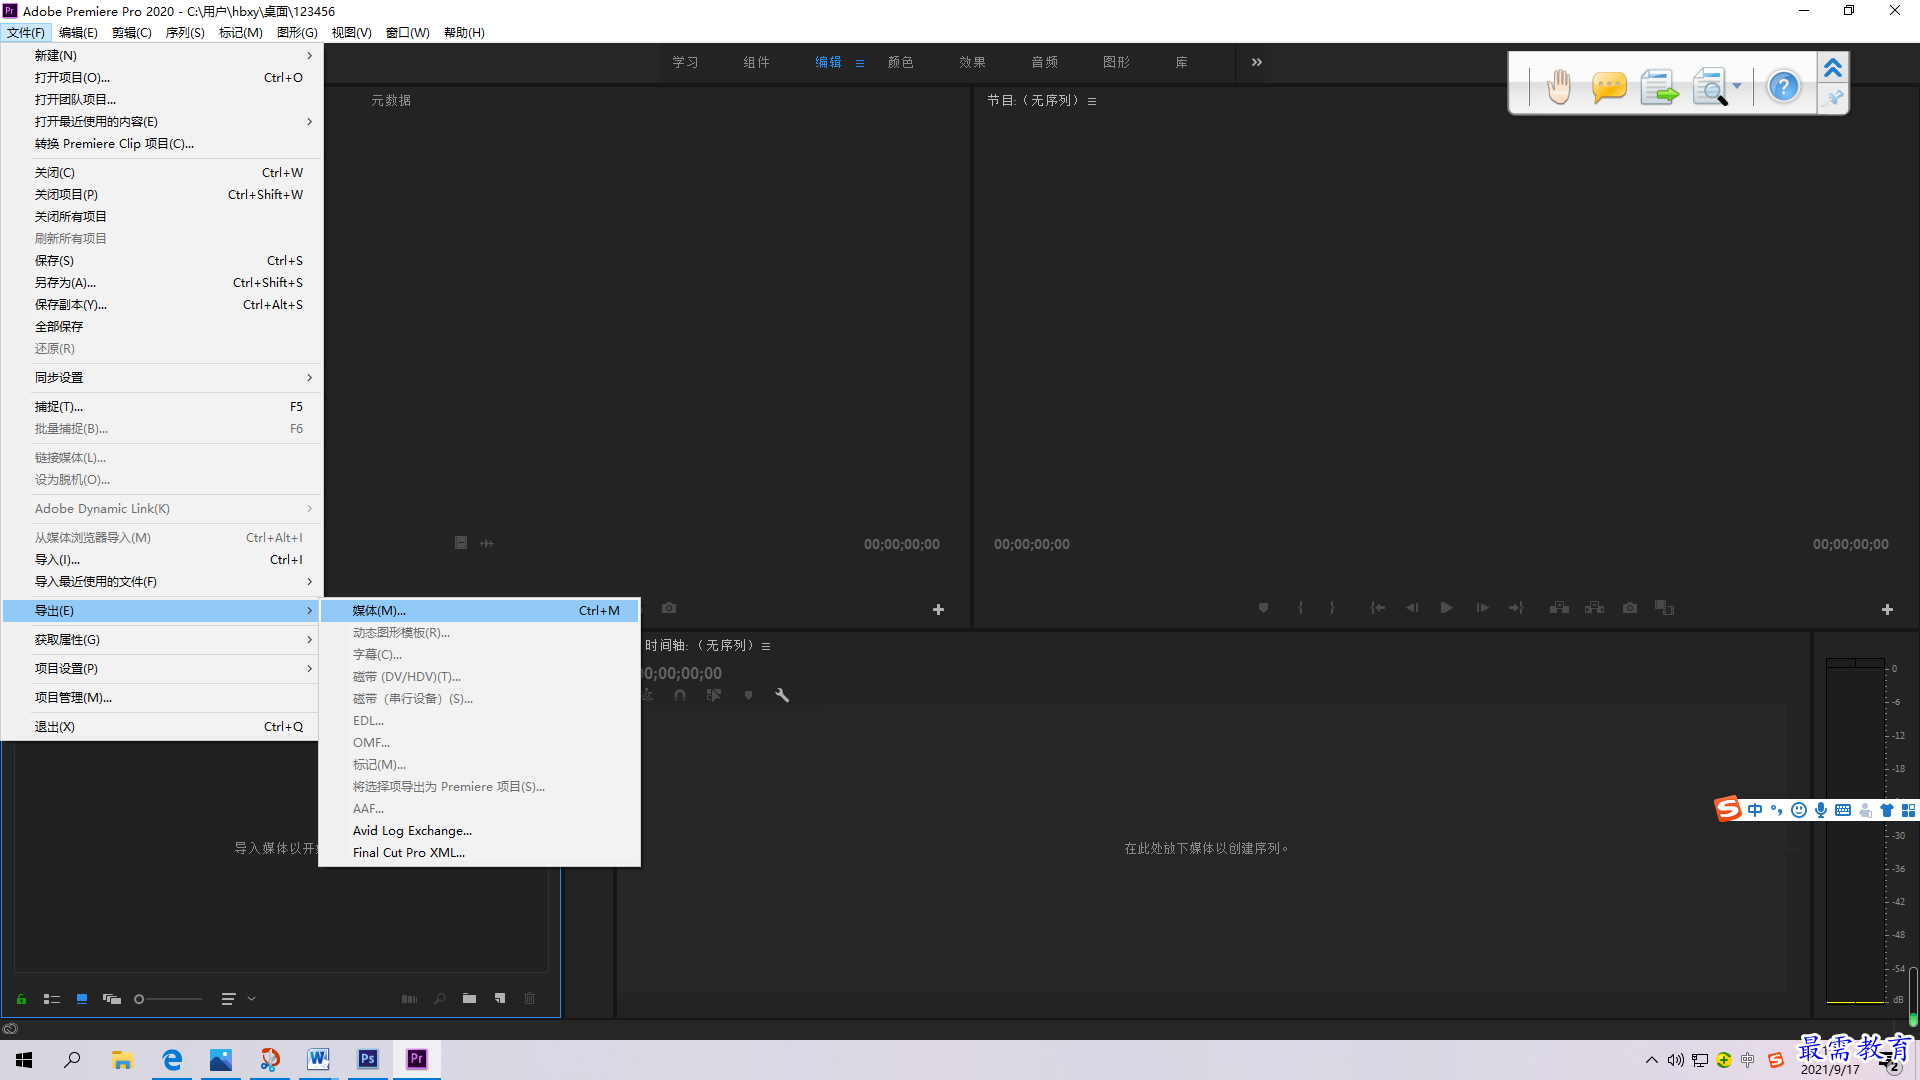Screen dimensions: 1920x1080
Task: Select Avid Log Exchange... export option
Action: (x=479, y=830)
